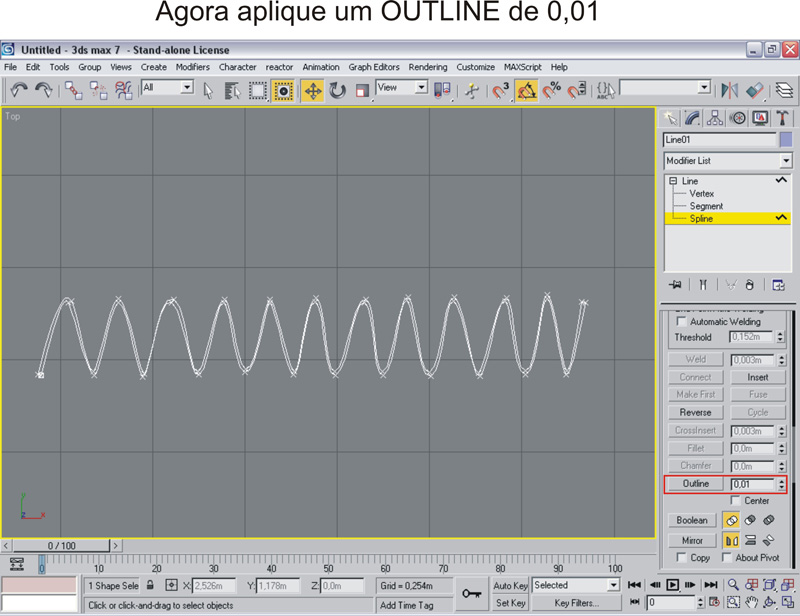Click the Pin Stack icon
This screenshot has width=800, height=616.
675,285
